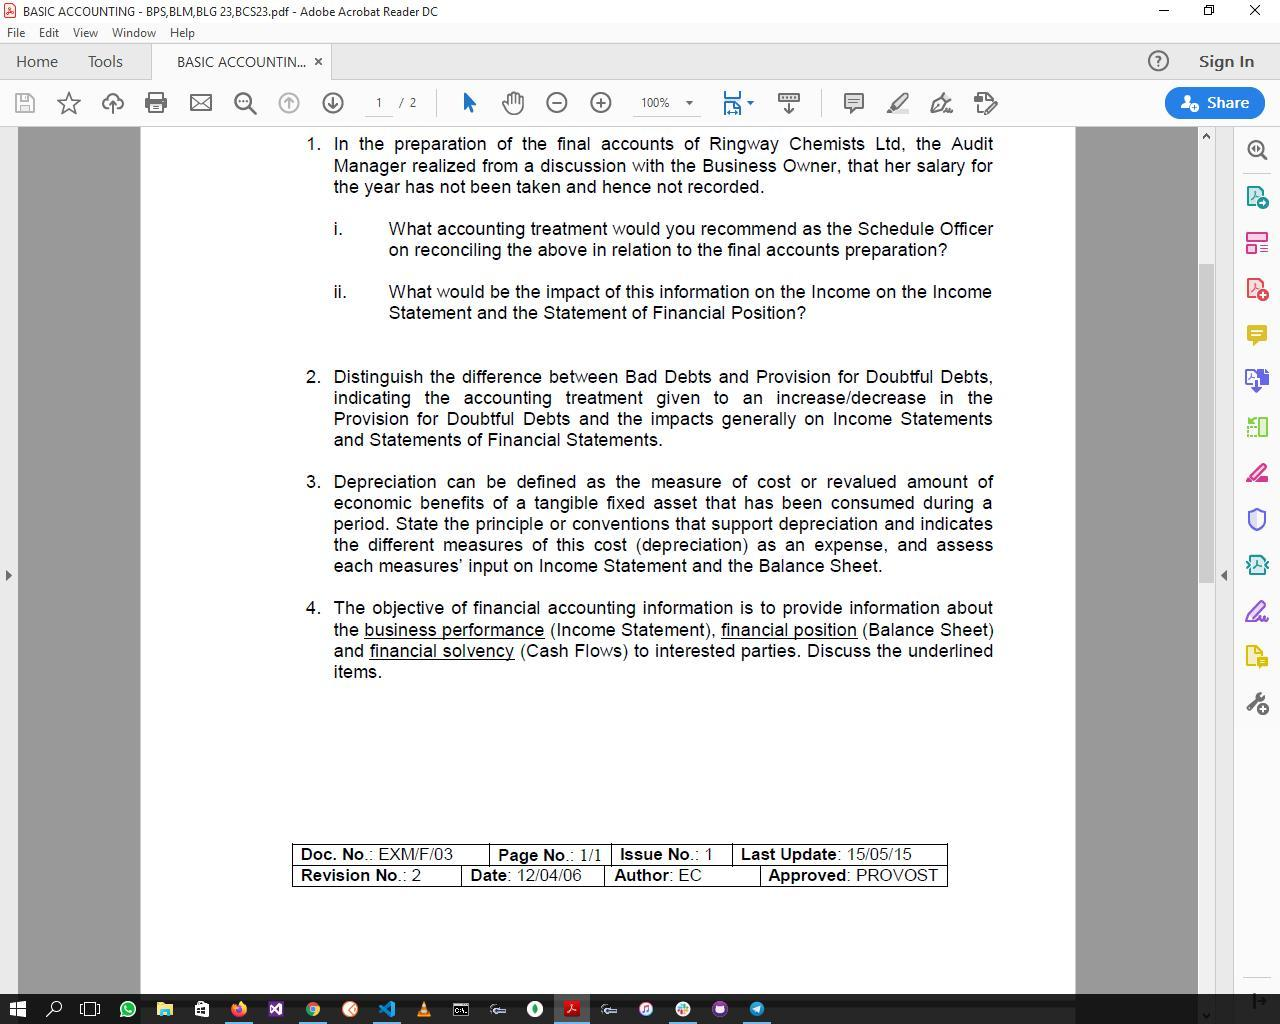Open the Comment tool in sidebar
The height and width of the screenshot is (1024, 1280).
click(x=1257, y=334)
